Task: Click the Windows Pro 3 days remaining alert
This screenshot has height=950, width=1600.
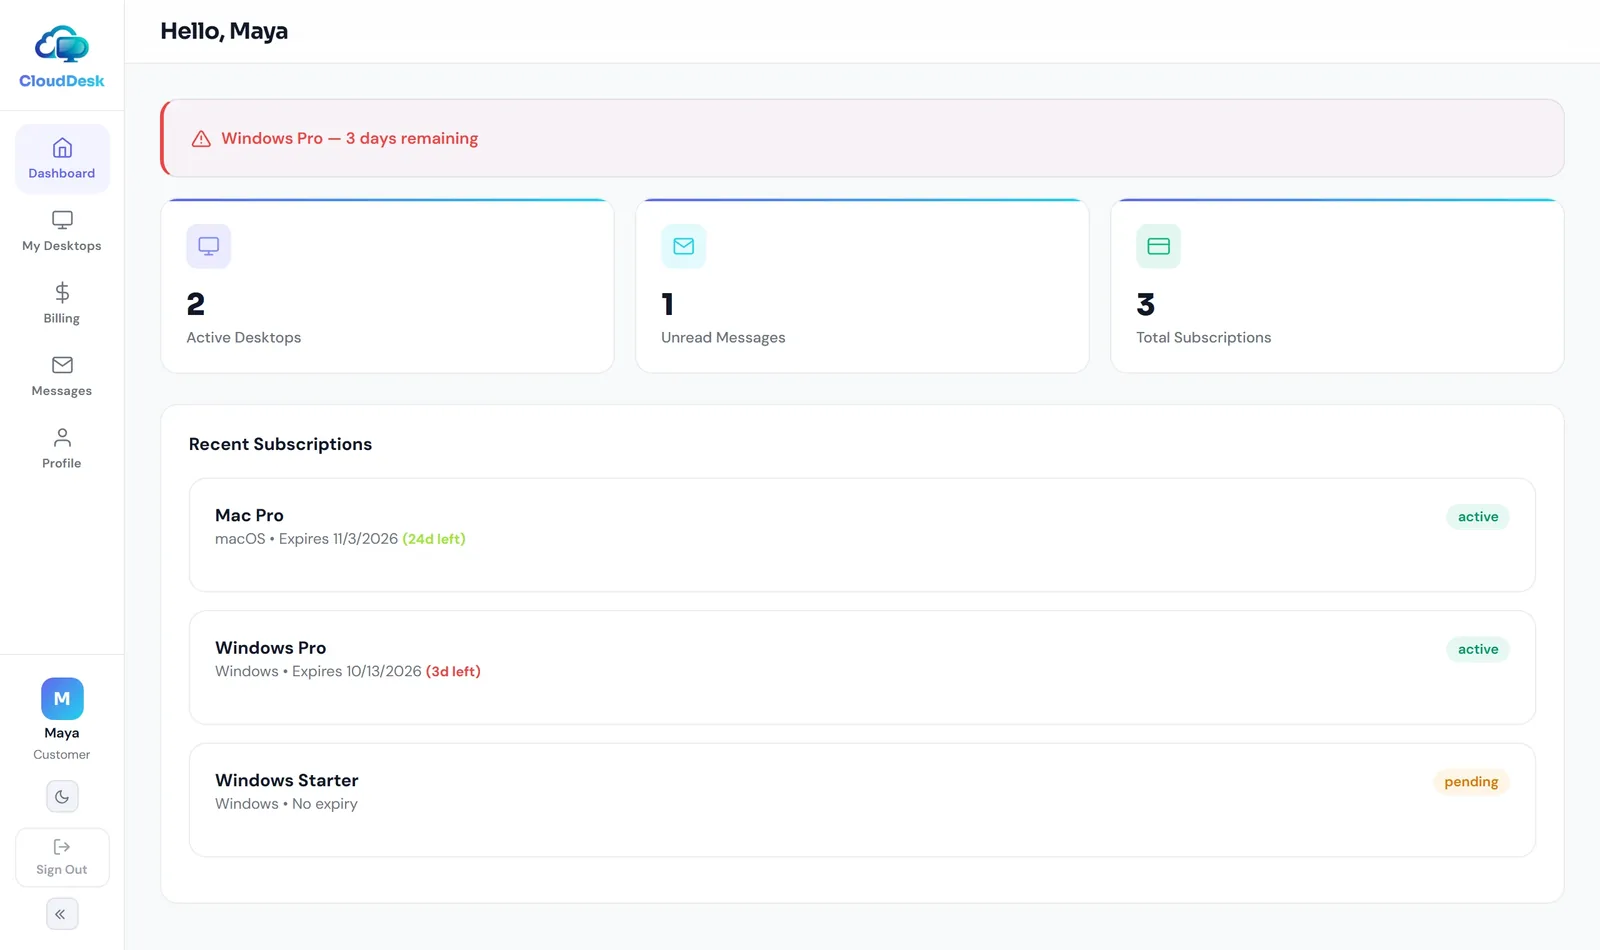Action: pos(863,138)
